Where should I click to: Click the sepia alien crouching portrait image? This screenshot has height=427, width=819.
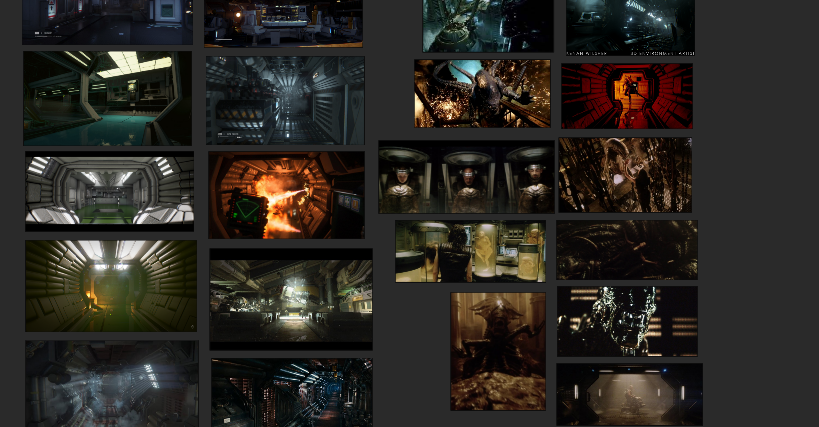[498, 351]
